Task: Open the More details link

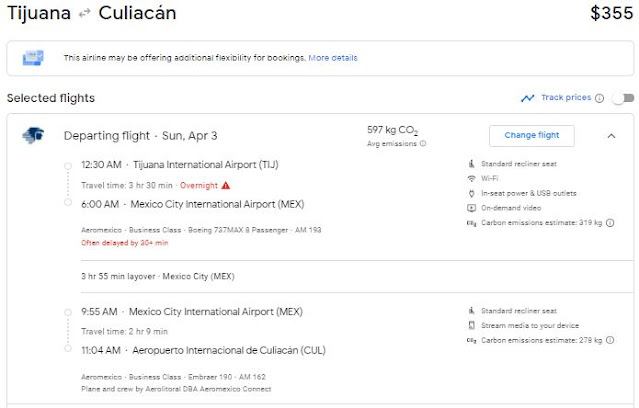Action: click(333, 58)
